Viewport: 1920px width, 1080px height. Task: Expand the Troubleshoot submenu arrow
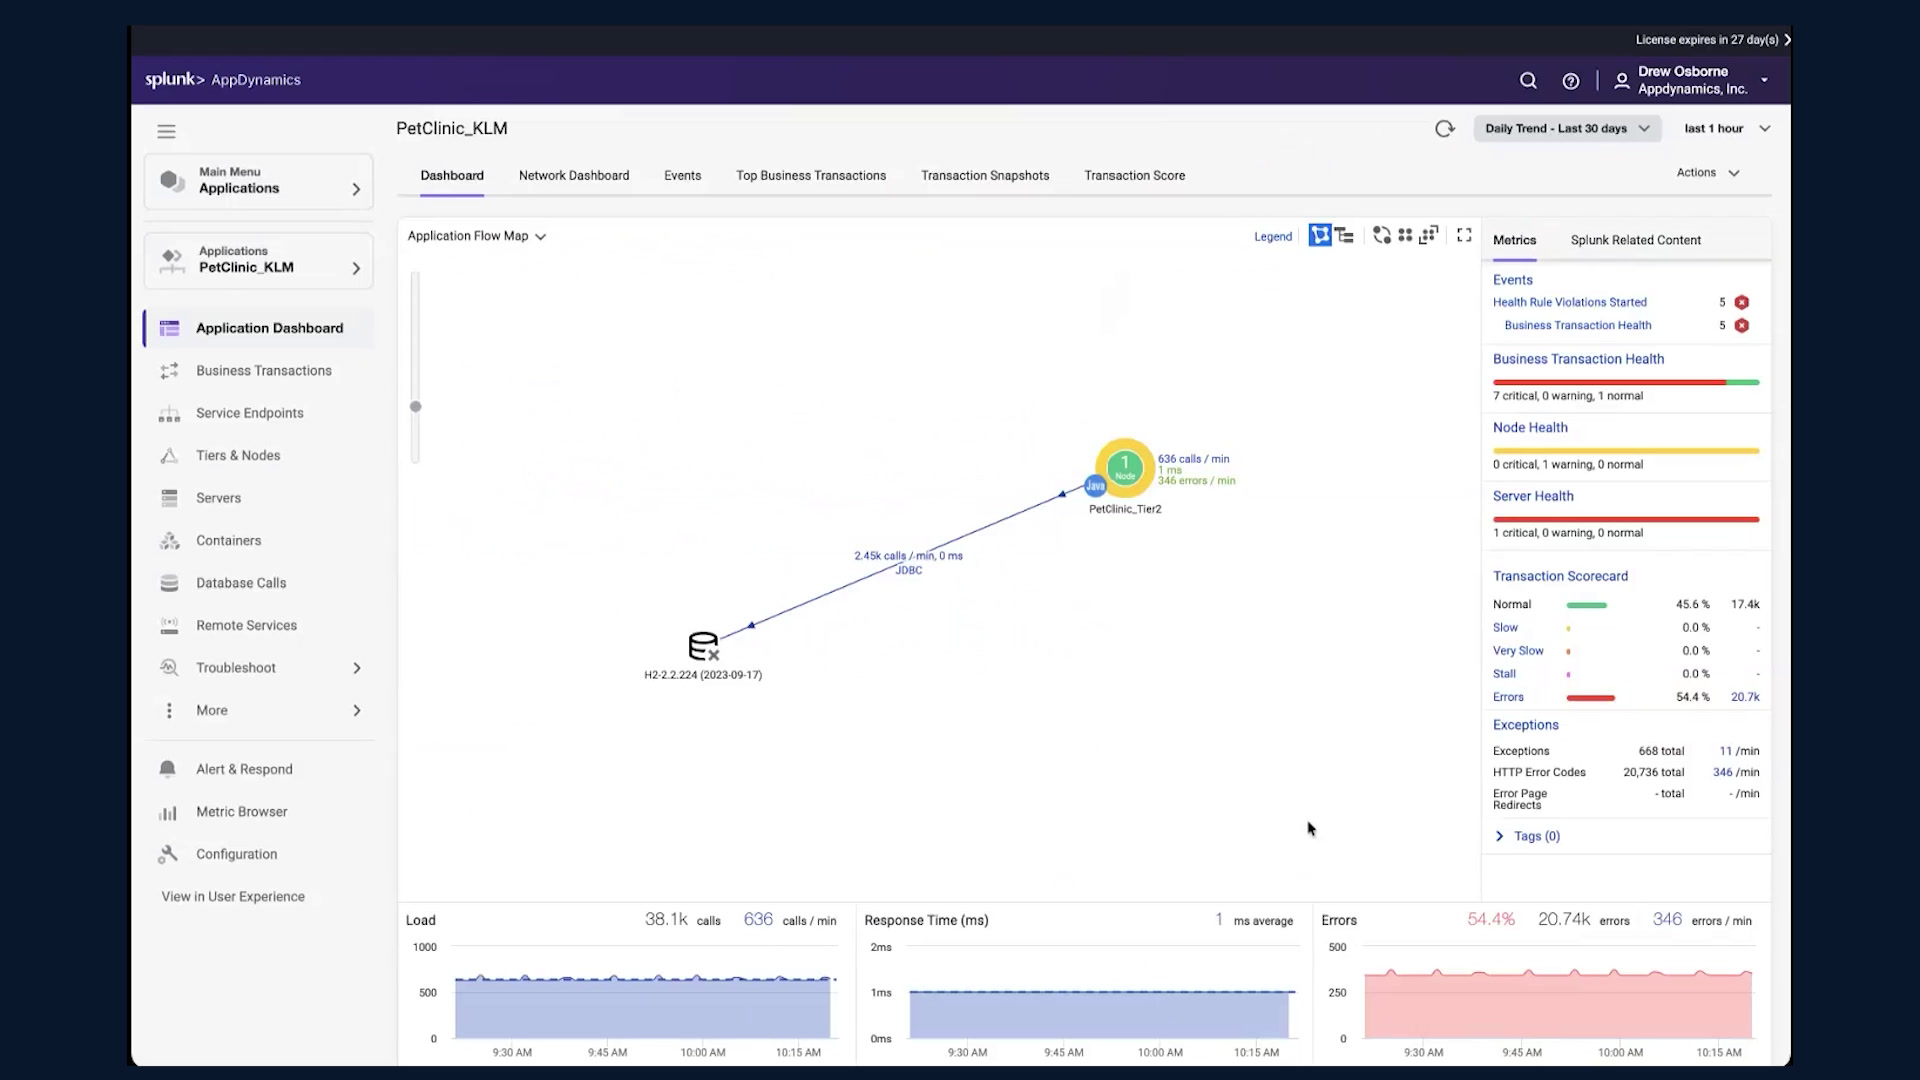[357, 668]
